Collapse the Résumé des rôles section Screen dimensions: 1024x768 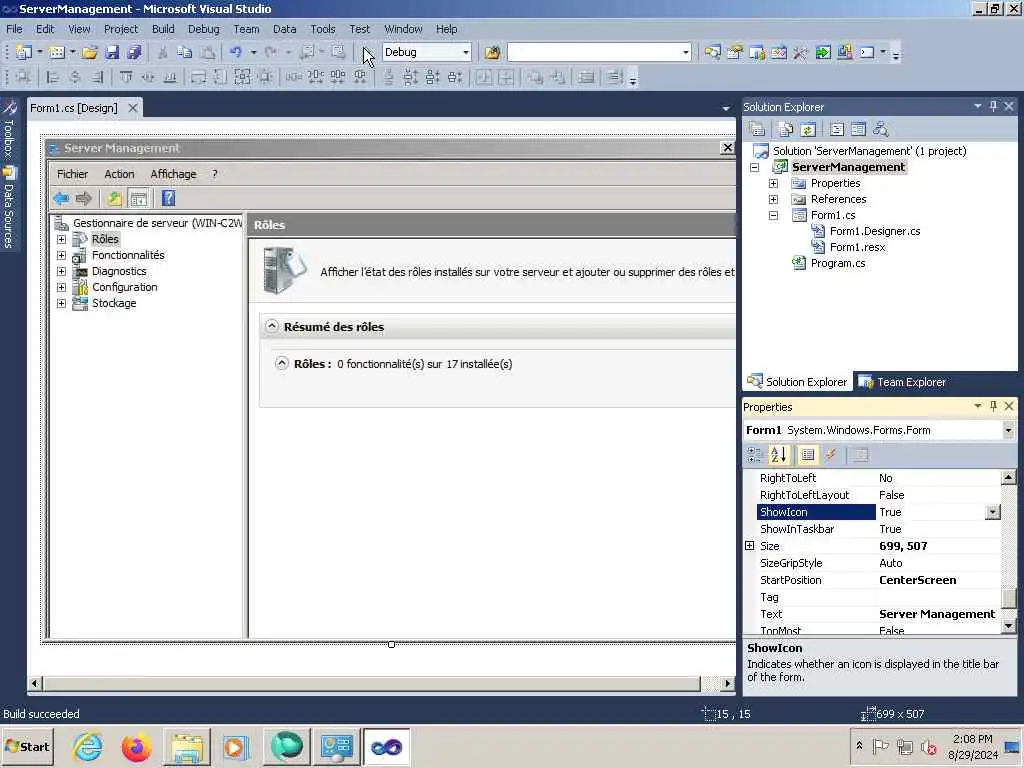(272, 326)
